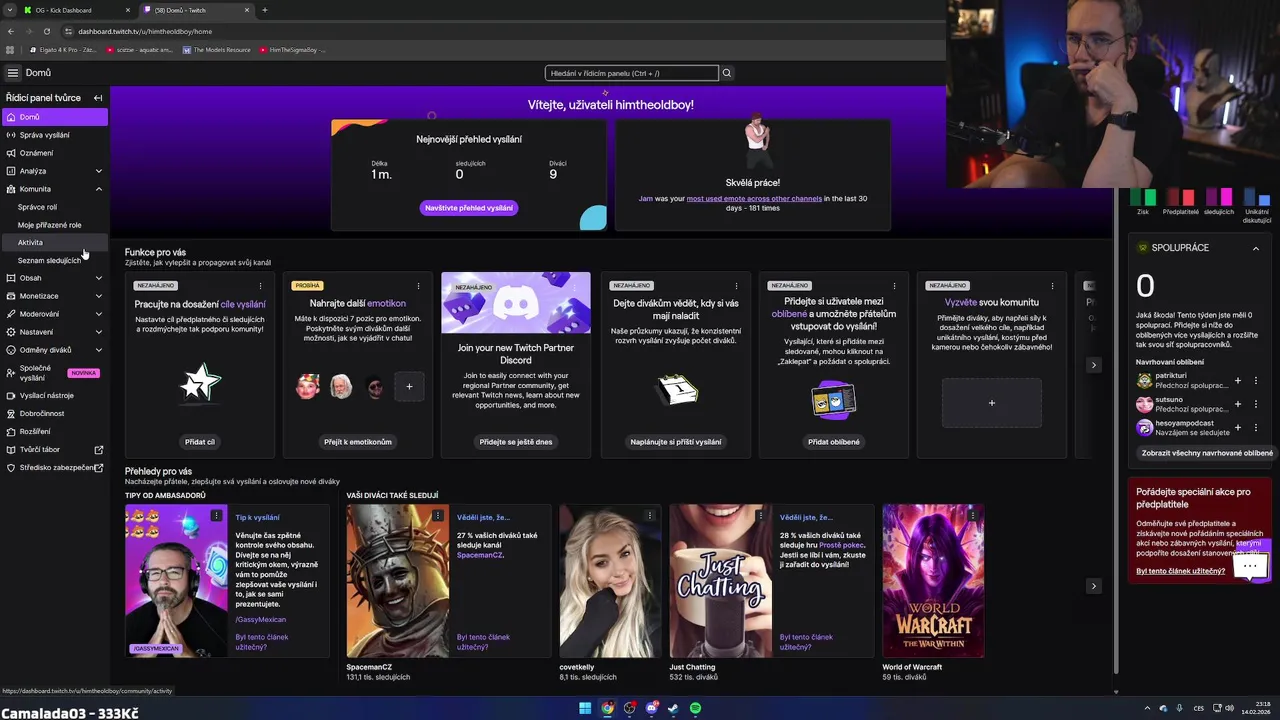Click Navštivte přehled vysílání button
The image size is (1280, 720).
pyautogui.click(x=469, y=208)
